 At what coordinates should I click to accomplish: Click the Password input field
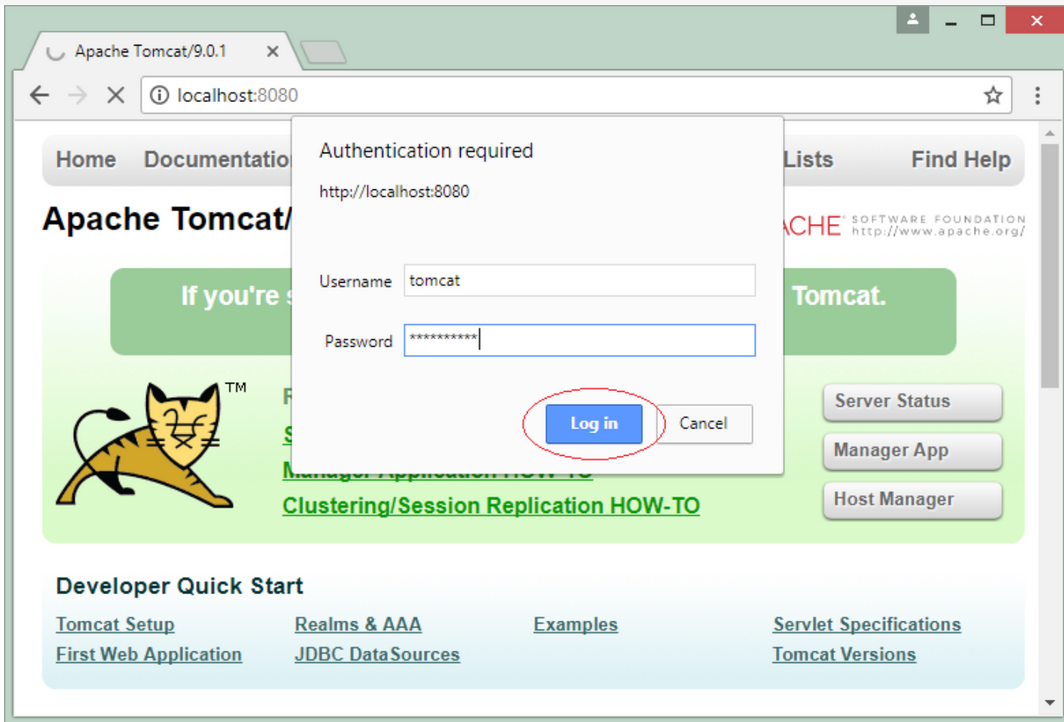click(580, 340)
